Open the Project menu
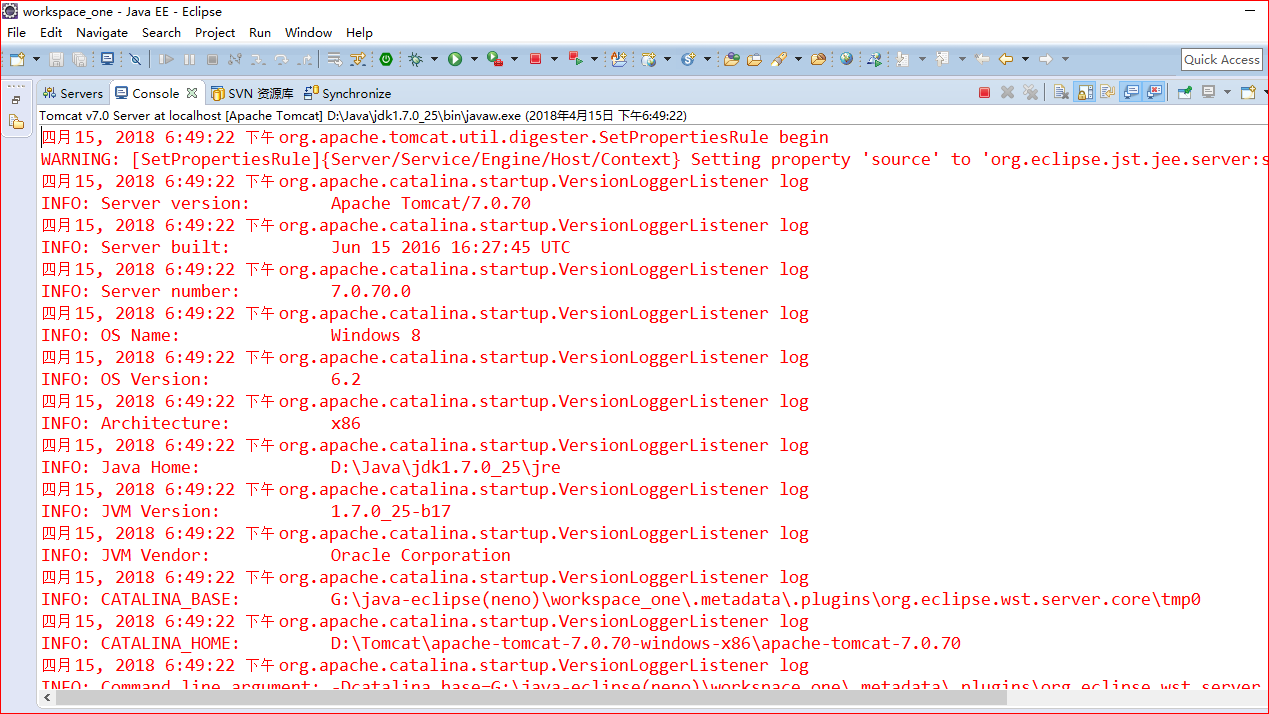The height and width of the screenshot is (714, 1269). click(x=215, y=32)
